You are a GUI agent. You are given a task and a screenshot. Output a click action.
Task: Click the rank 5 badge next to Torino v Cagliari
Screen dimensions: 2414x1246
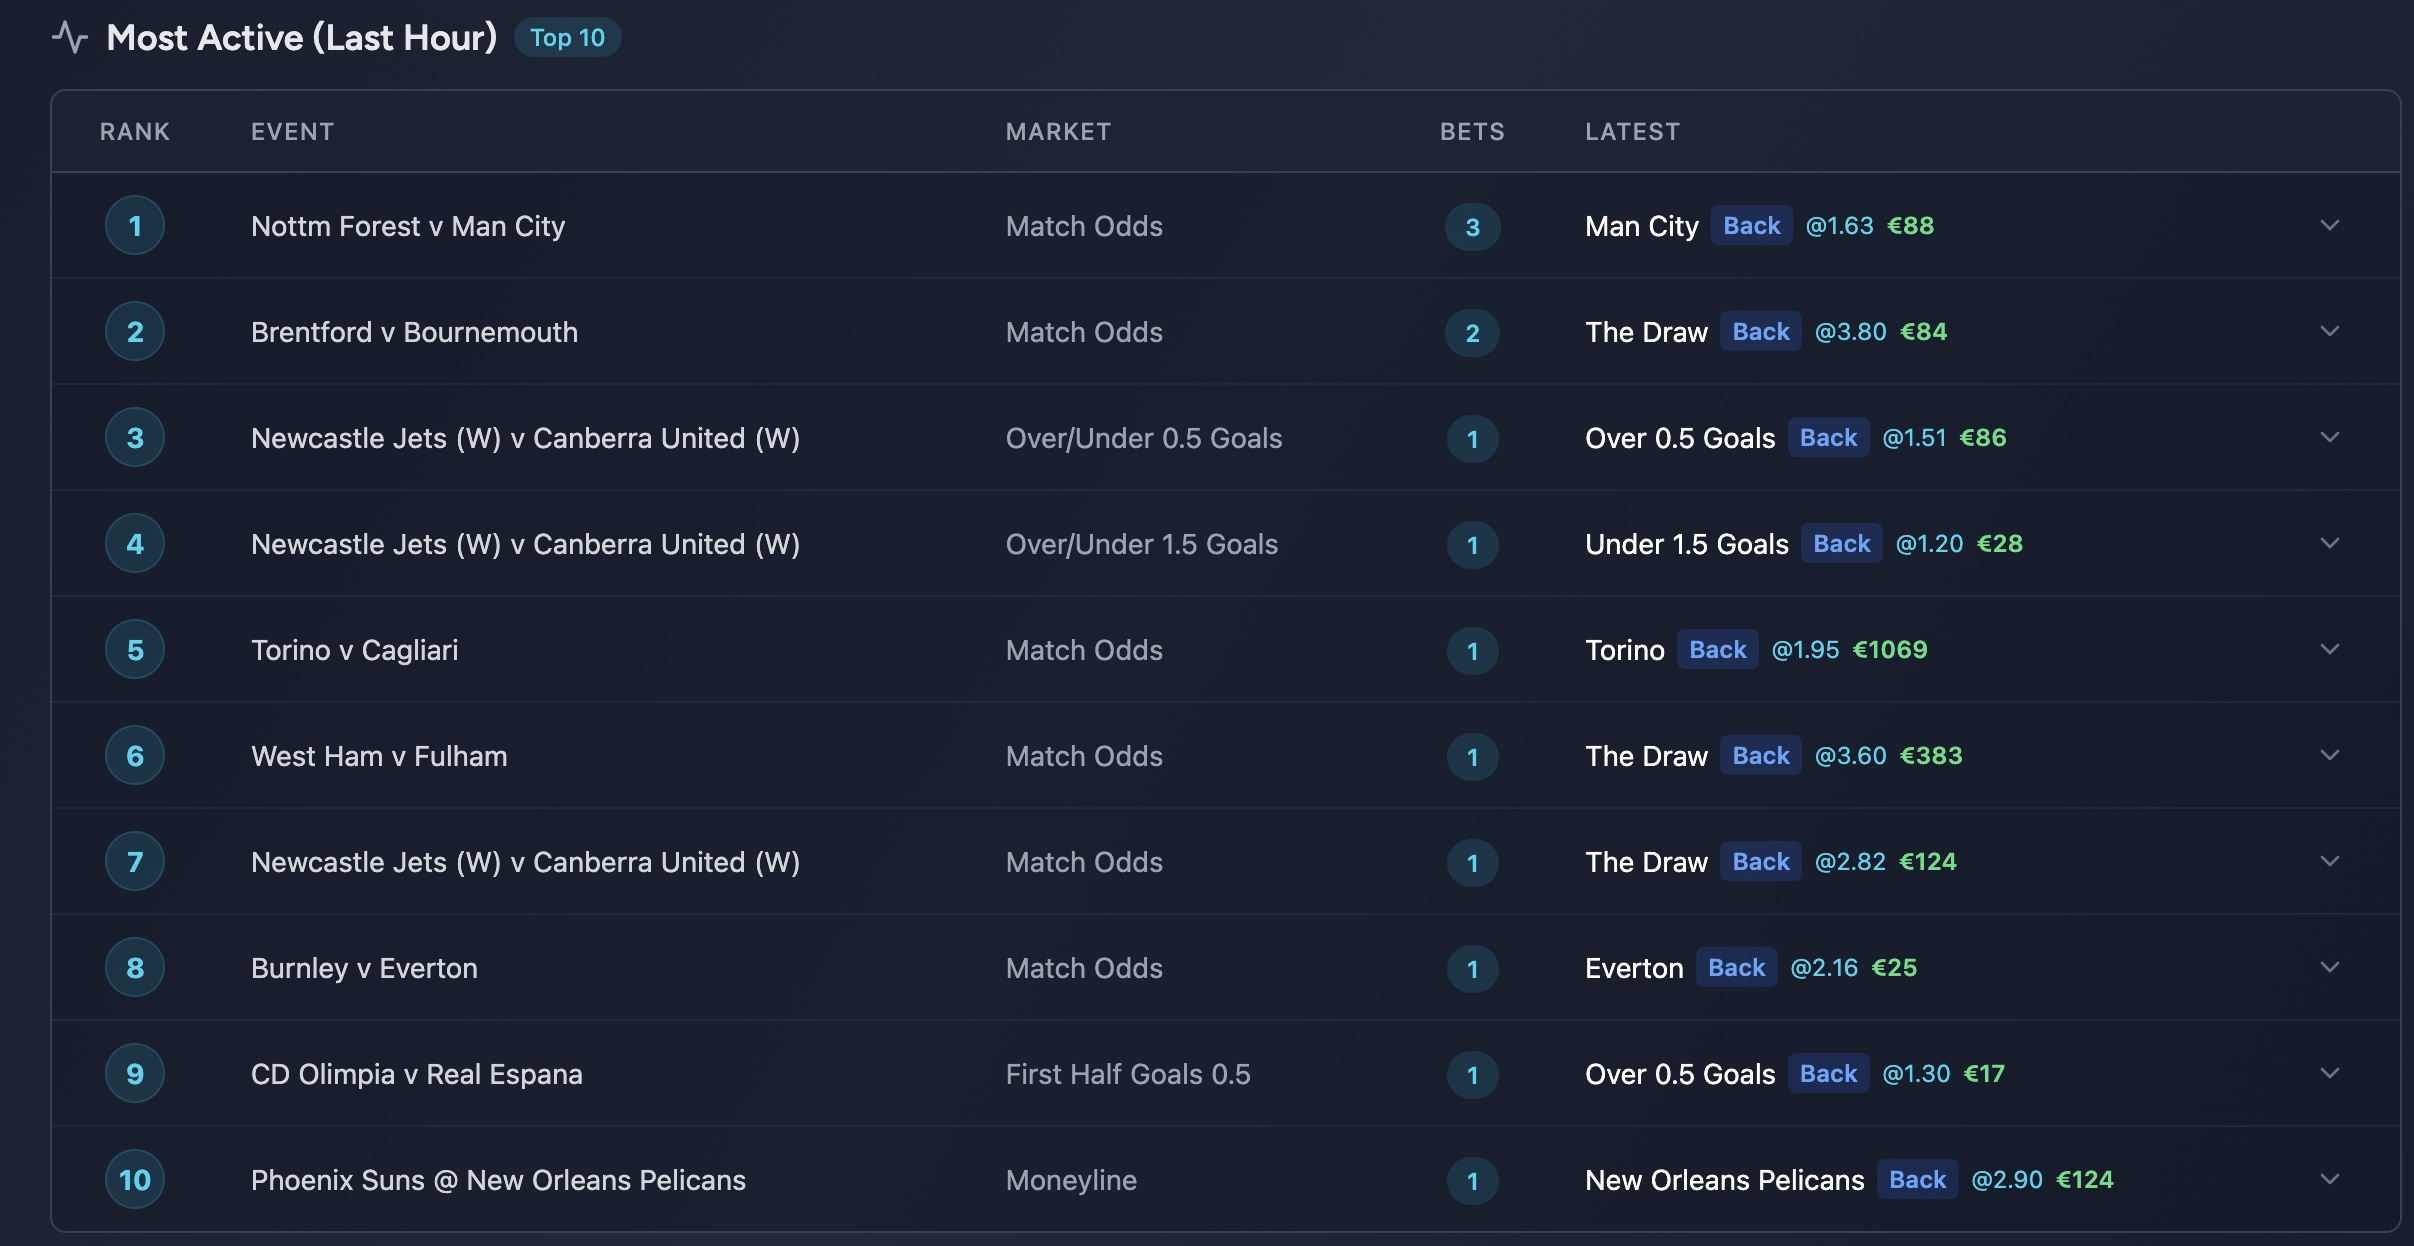click(x=134, y=649)
